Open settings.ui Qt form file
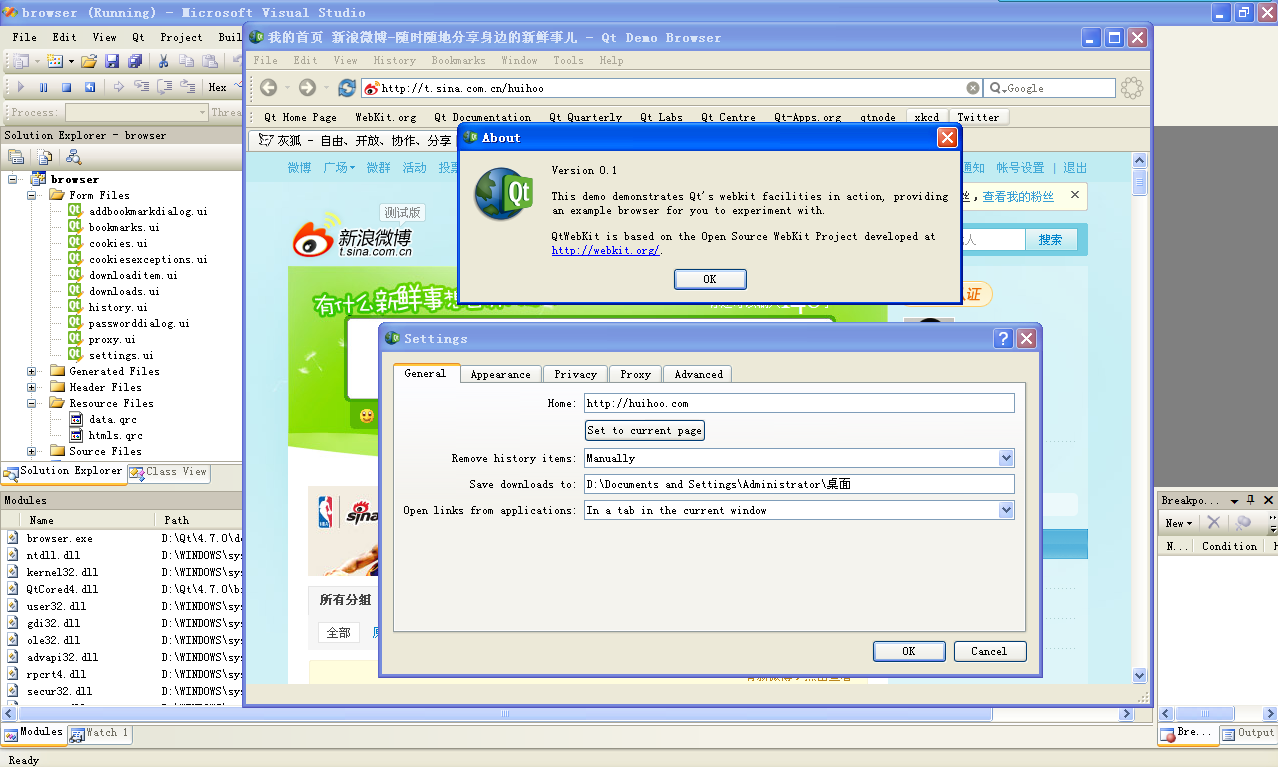This screenshot has height=767, width=1278. (x=121, y=355)
